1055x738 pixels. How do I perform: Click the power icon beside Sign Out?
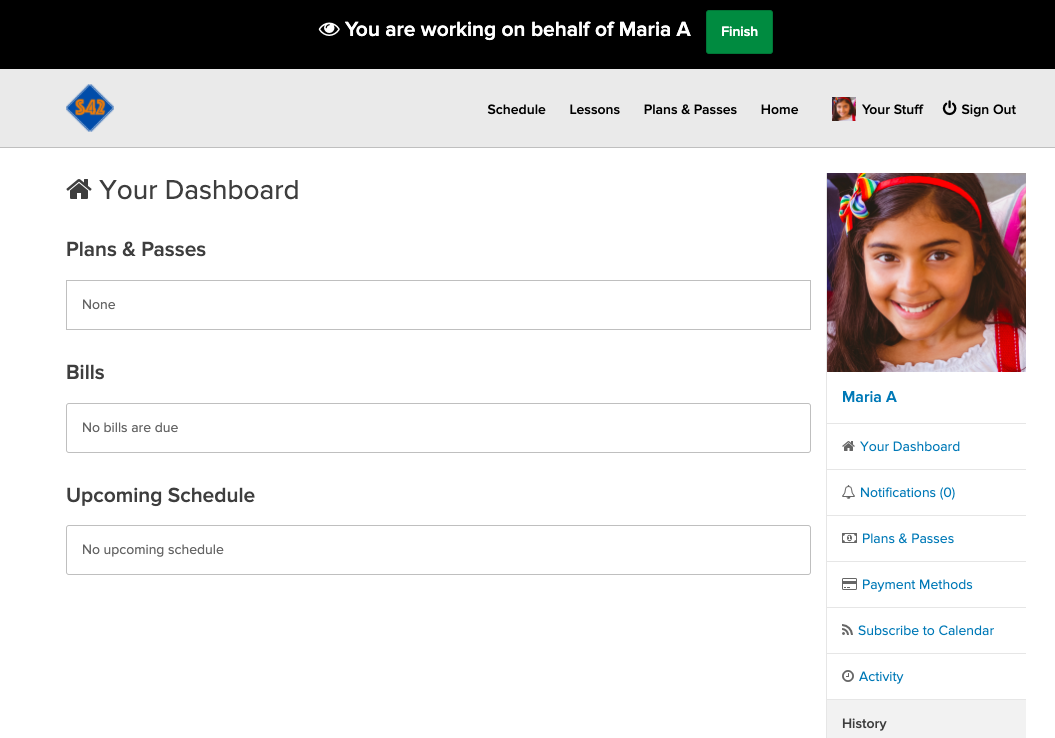tap(949, 109)
